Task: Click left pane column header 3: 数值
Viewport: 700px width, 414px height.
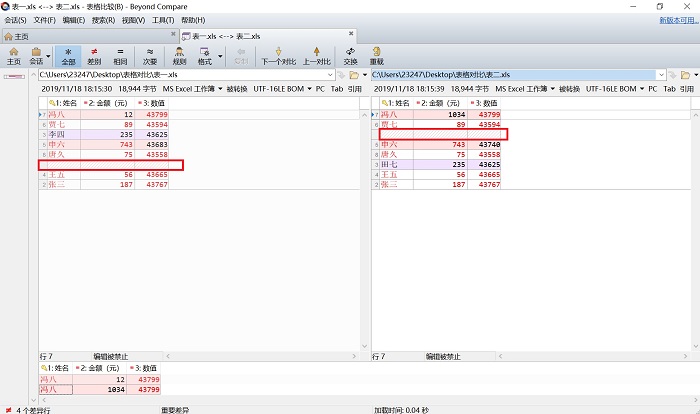Action: click(152, 103)
